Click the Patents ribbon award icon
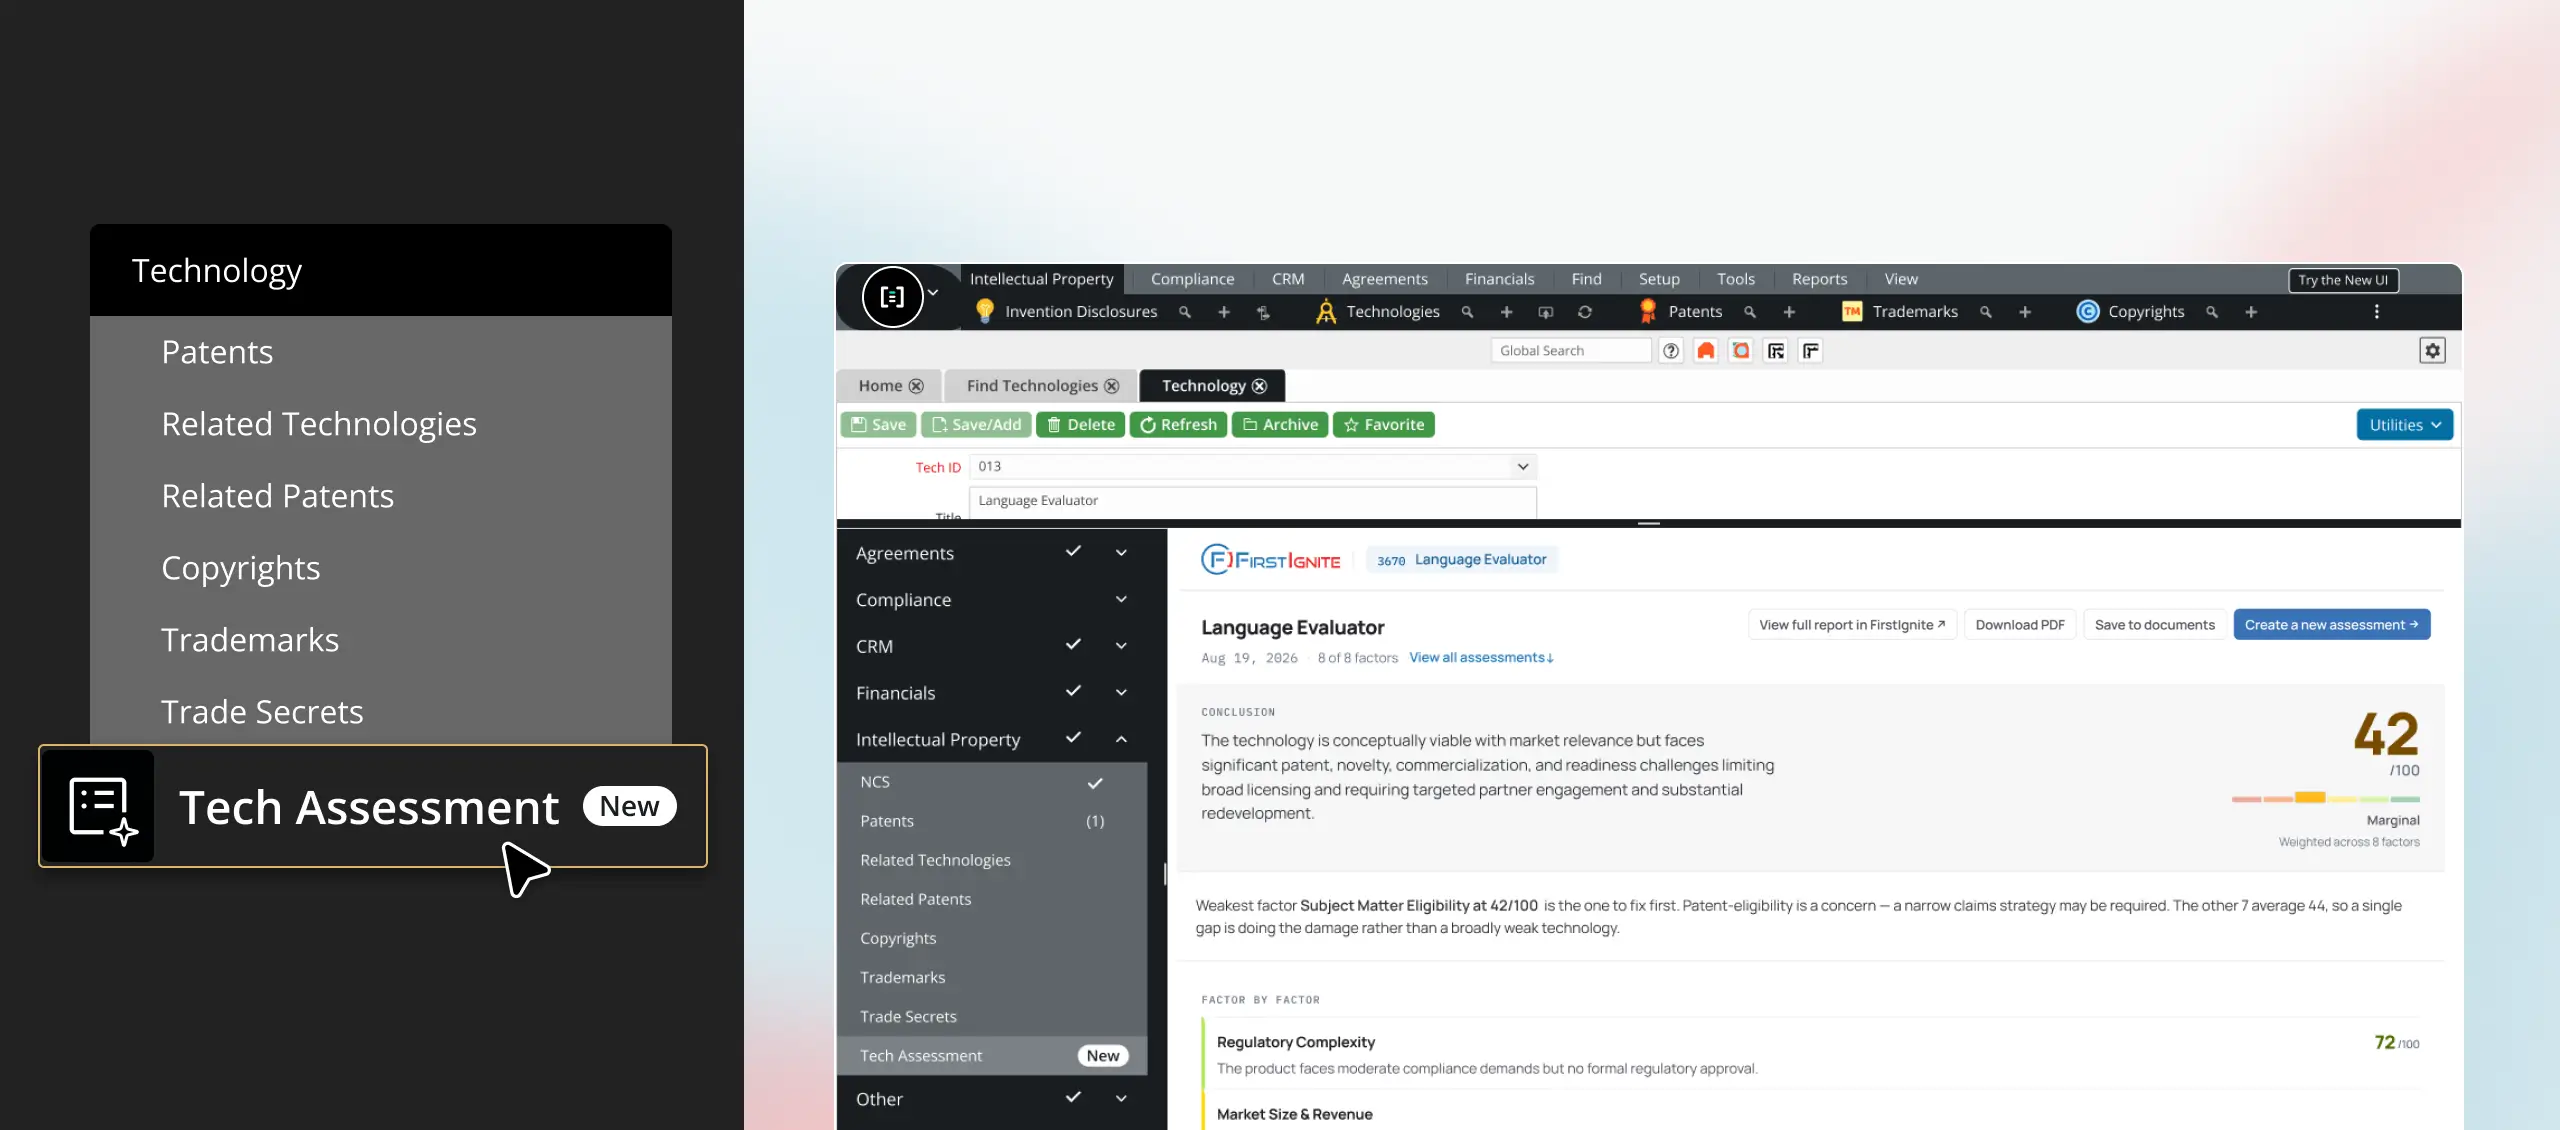 click(x=1648, y=311)
